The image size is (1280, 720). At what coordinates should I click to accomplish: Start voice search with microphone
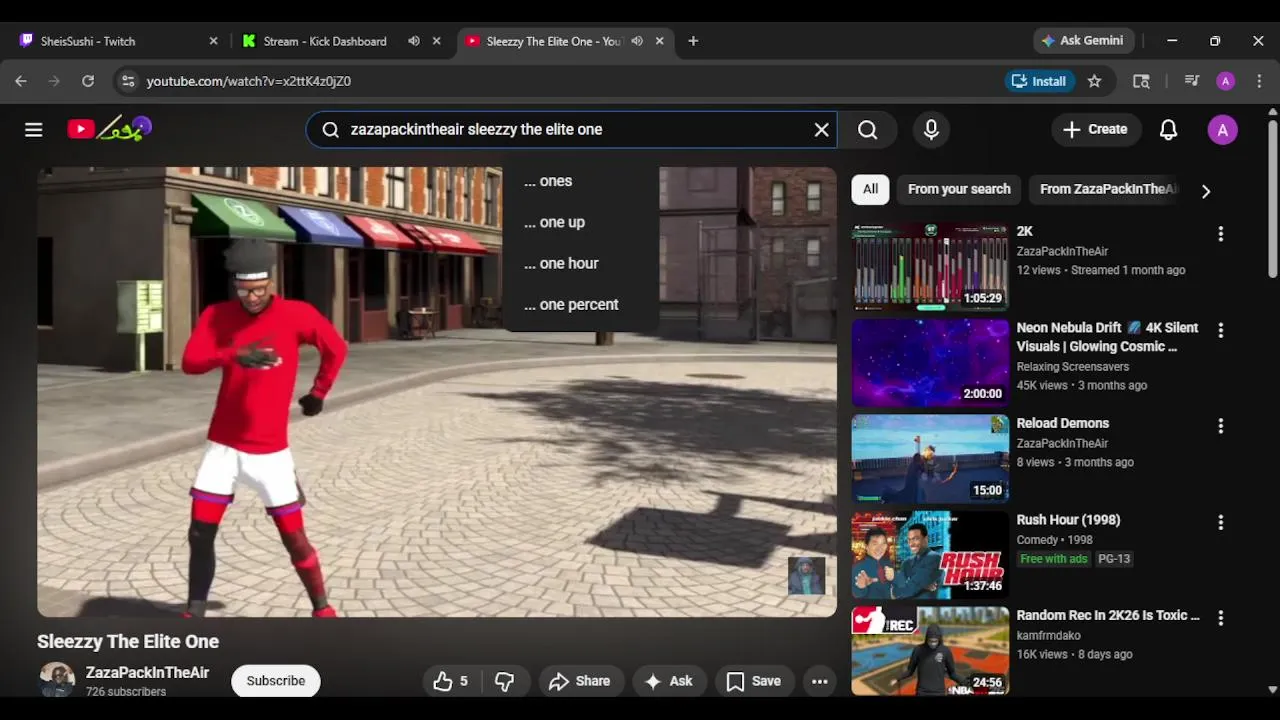pyautogui.click(x=931, y=130)
